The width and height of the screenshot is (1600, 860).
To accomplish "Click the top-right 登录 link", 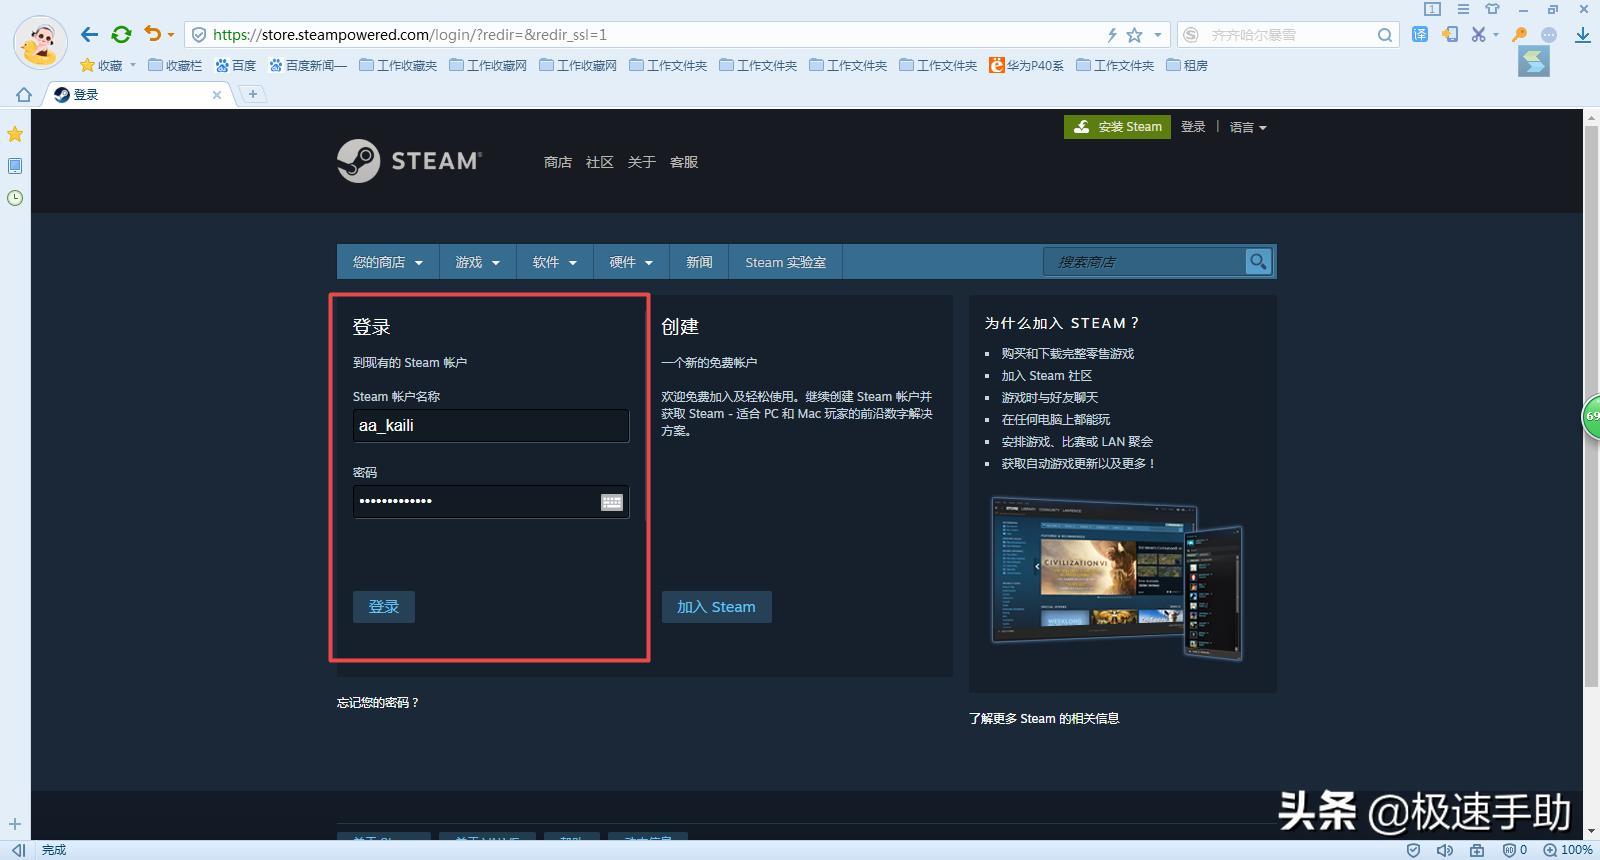I will [1193, 127].
